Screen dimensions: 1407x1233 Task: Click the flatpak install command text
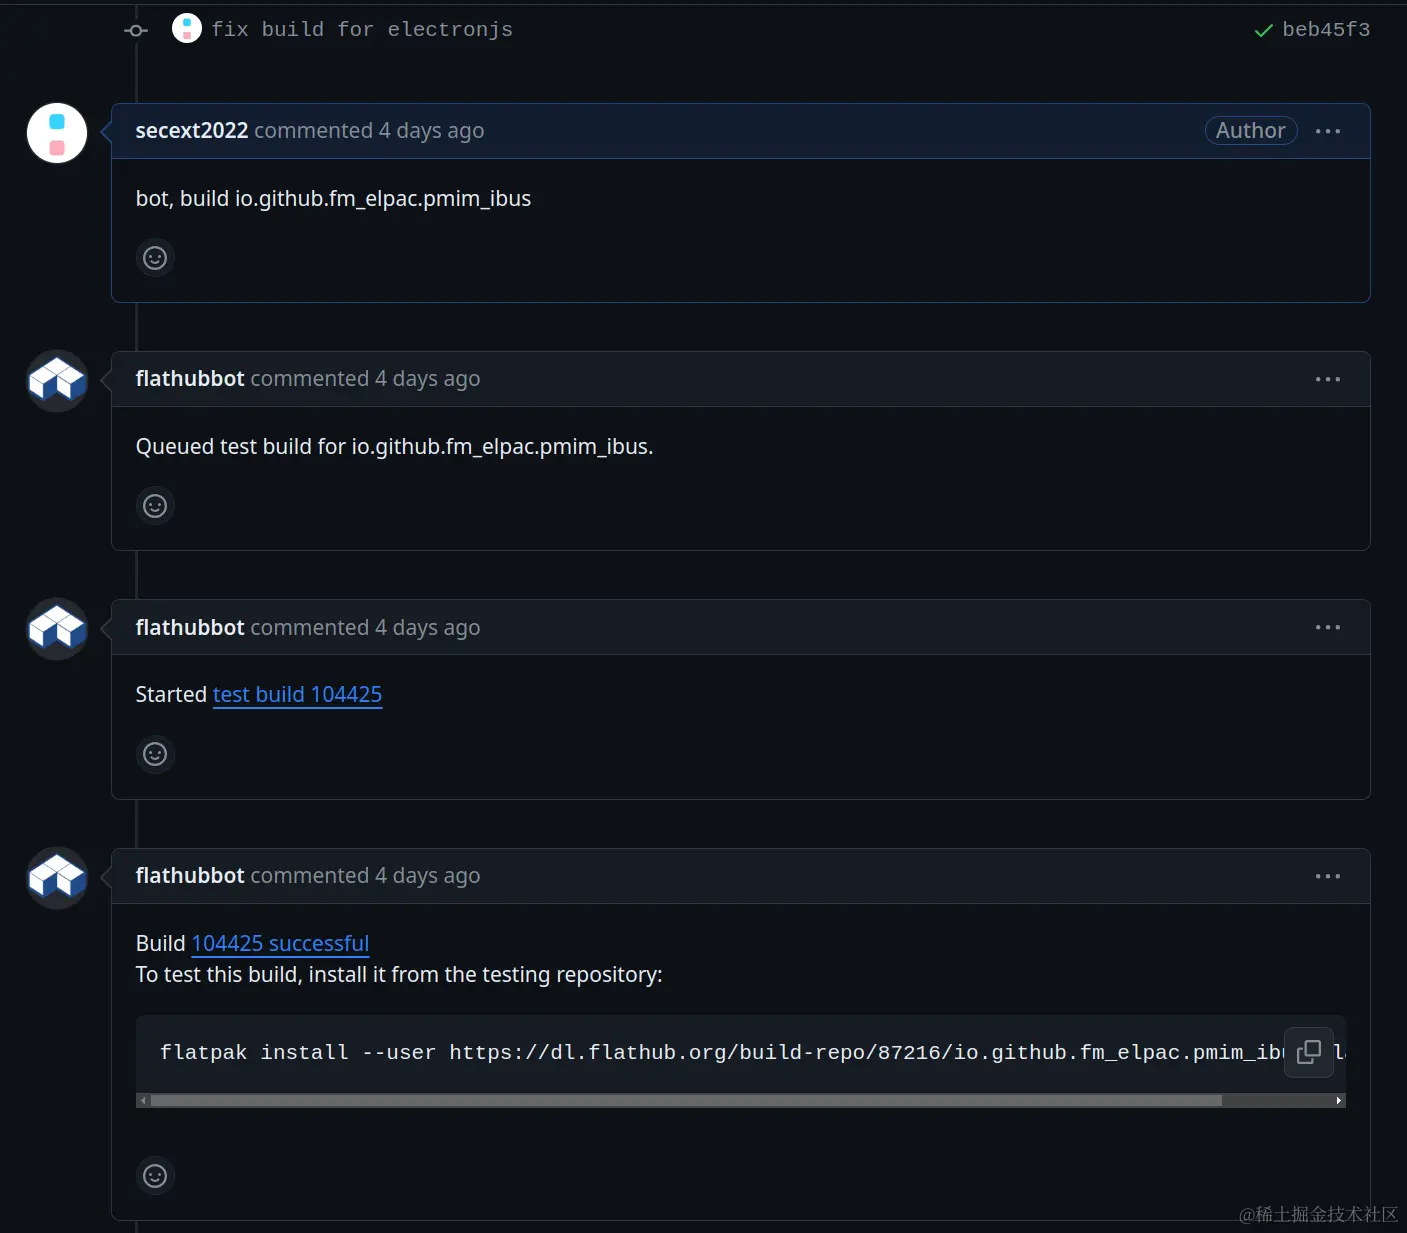pyautogui.click(x=722, y=1052)
